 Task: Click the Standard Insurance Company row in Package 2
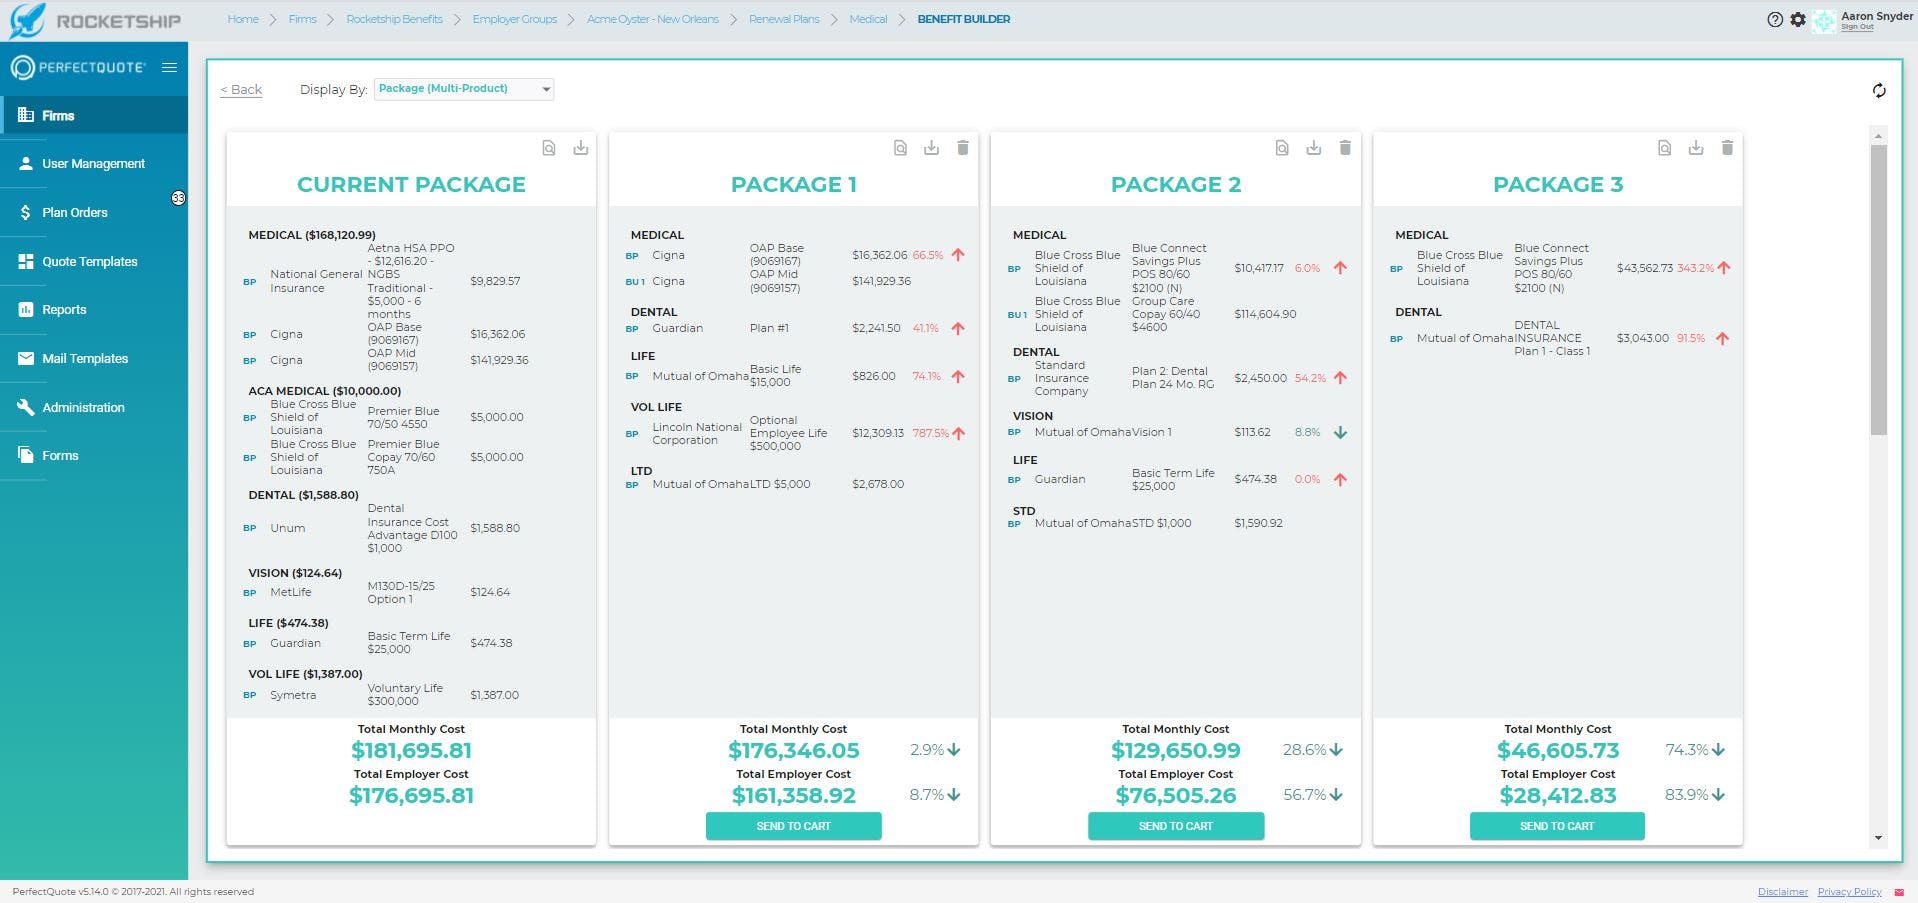[1176, 378]
